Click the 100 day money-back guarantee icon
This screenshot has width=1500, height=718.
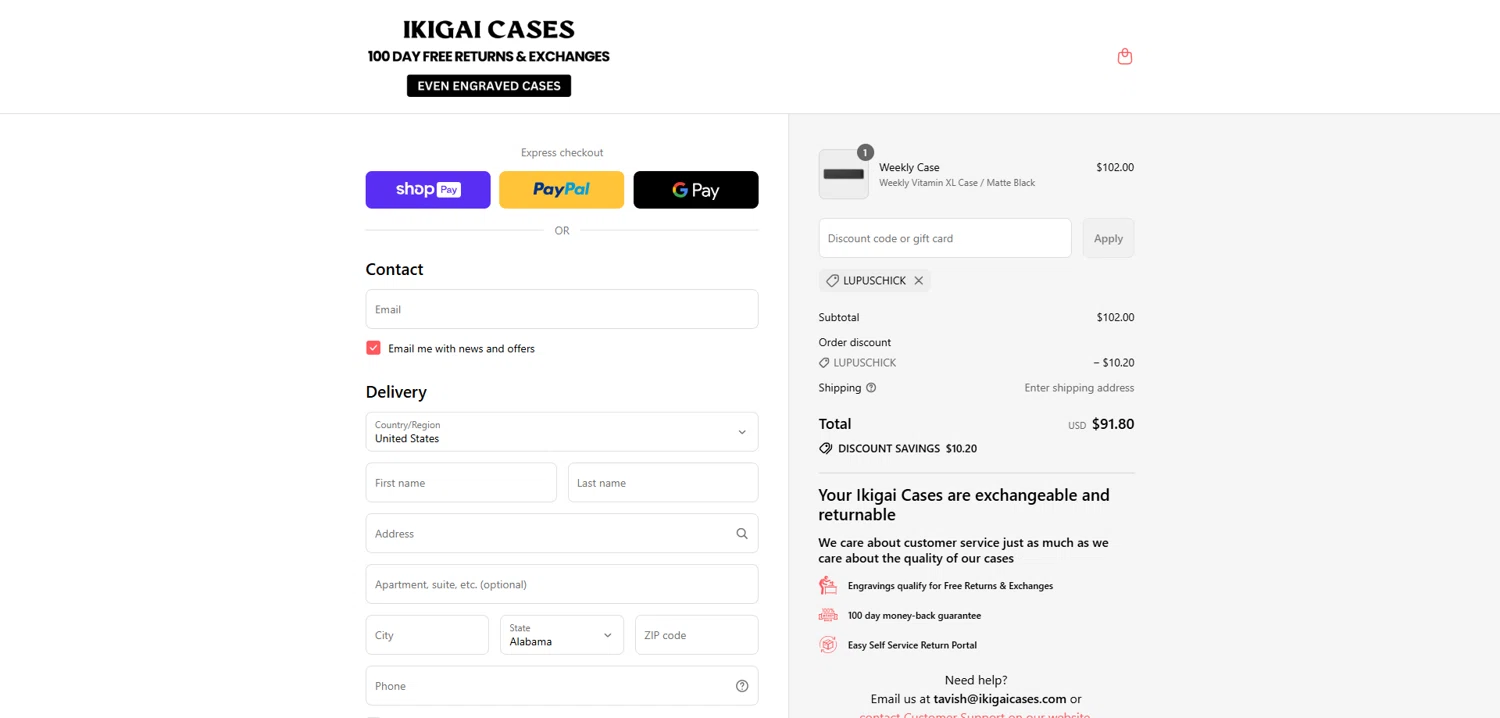point(828,616)
